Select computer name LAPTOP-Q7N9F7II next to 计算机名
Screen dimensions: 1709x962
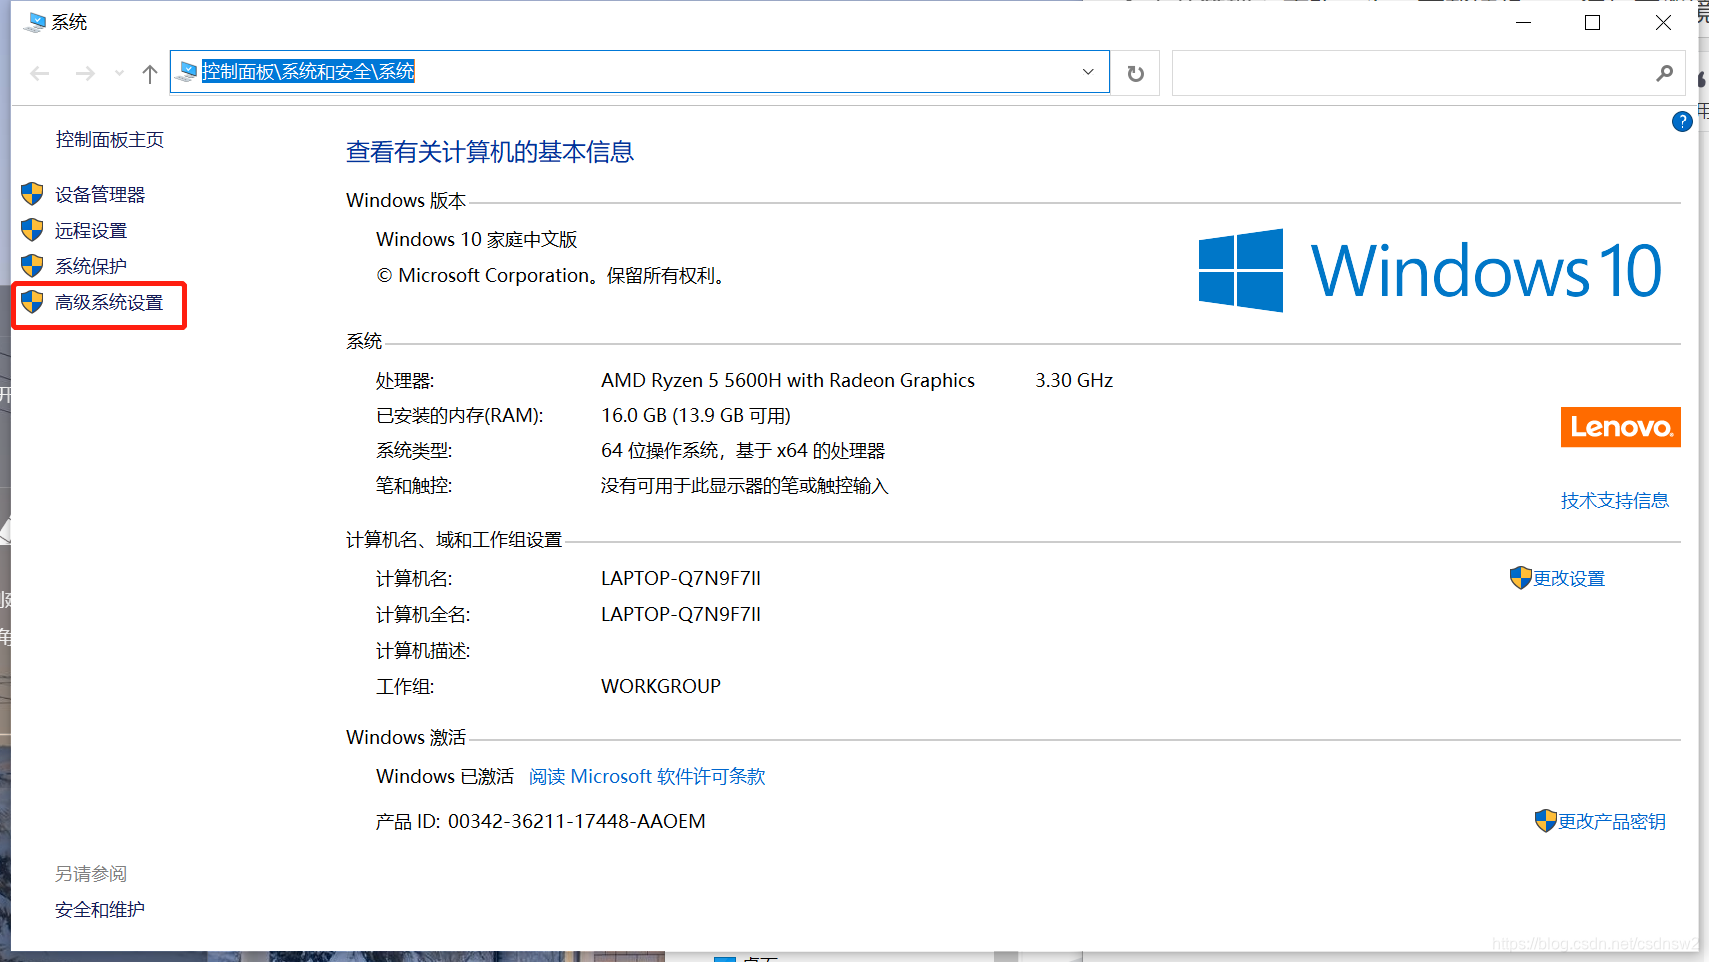[681, 578]
